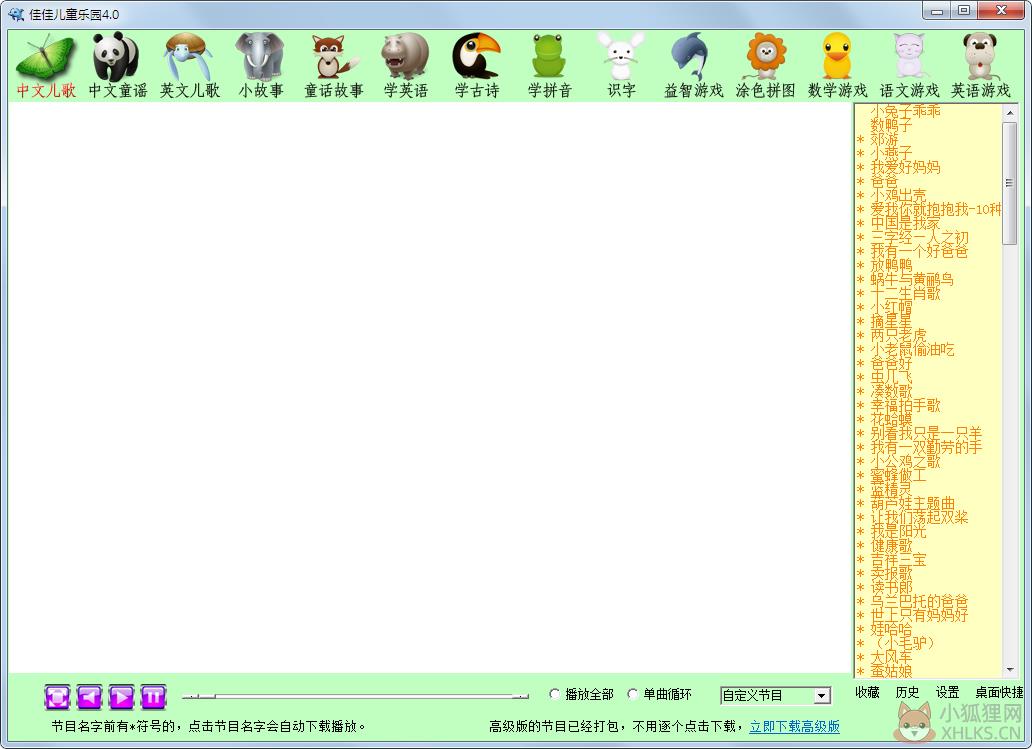Image resolution: width=1032 pixels, height=749 pixels.
Task: Play the song 大风车
Action: pos(891,657)
